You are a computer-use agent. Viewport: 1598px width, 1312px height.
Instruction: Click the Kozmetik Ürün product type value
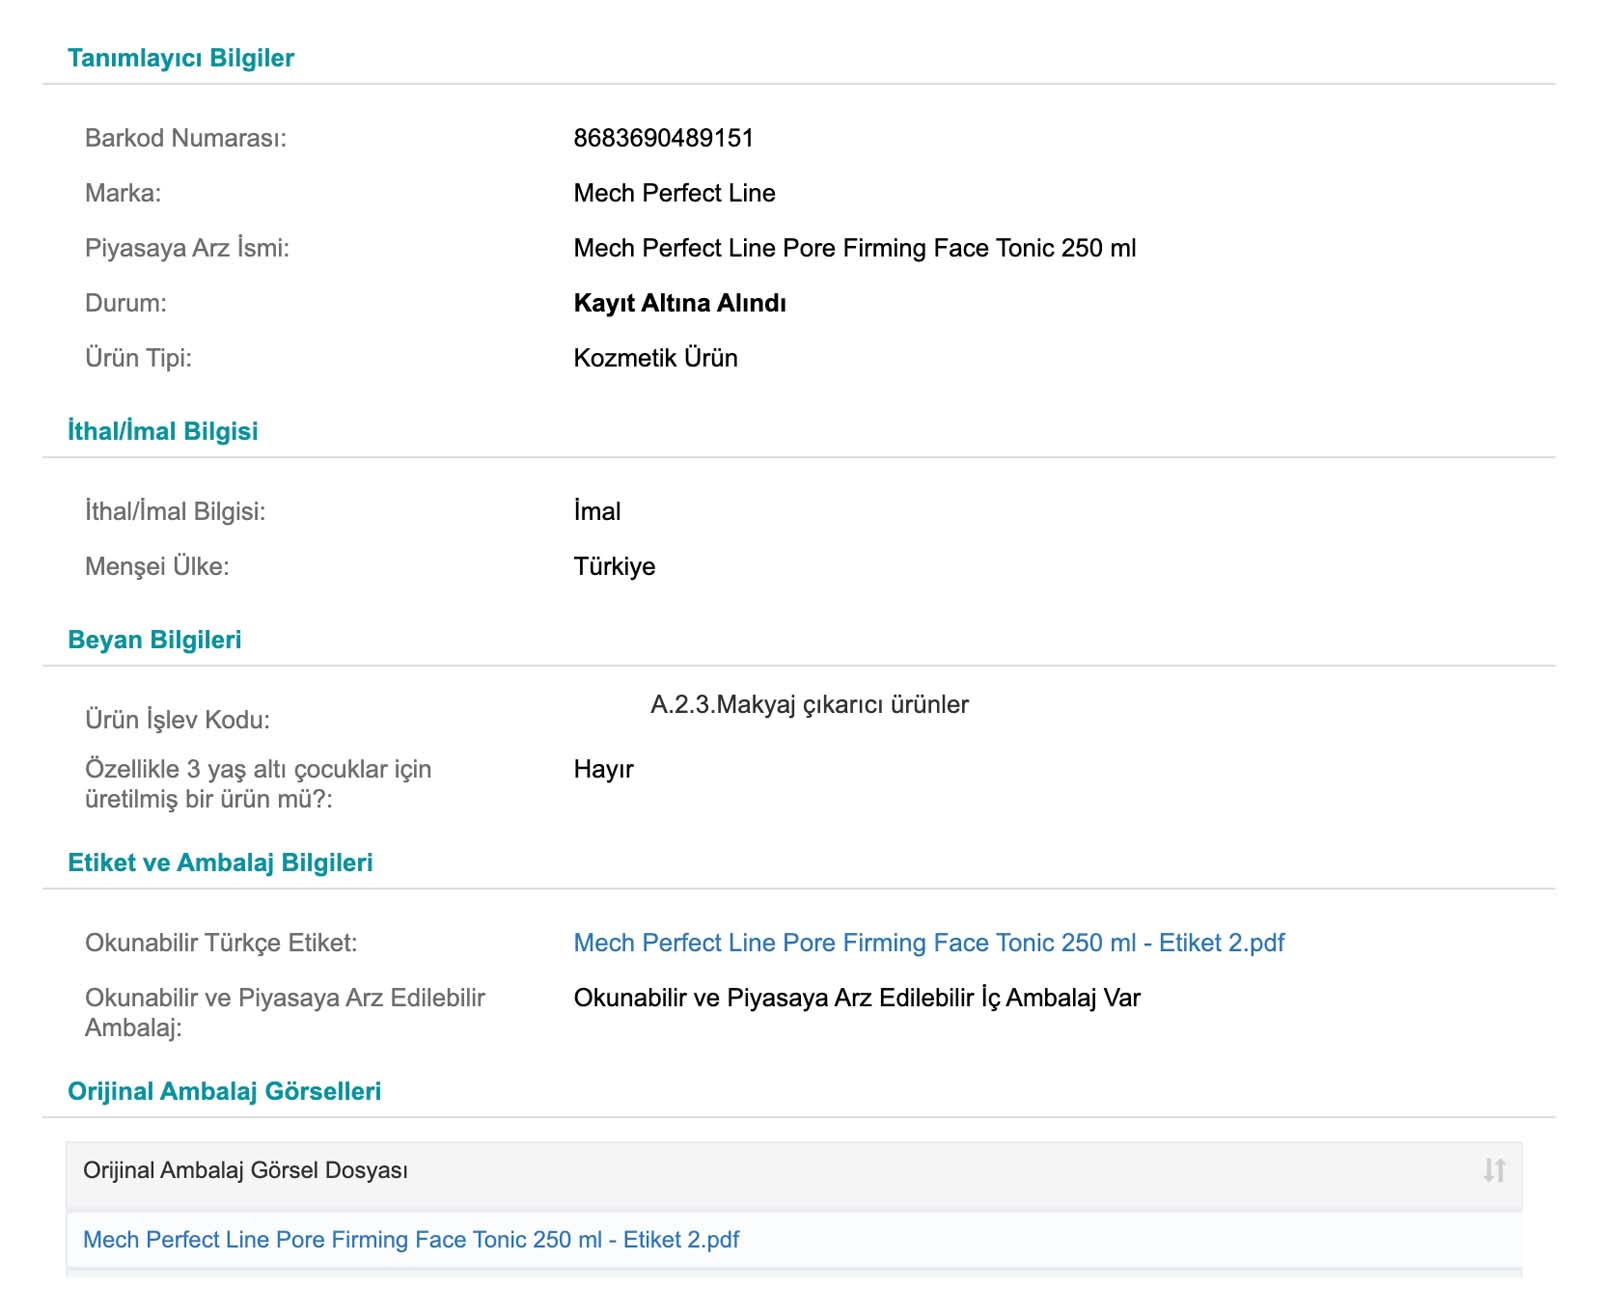(655, 358)
